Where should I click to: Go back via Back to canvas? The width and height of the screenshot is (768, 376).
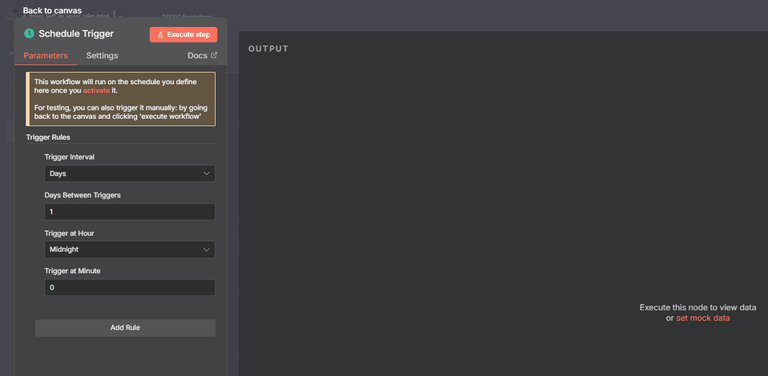pos(52,10)
